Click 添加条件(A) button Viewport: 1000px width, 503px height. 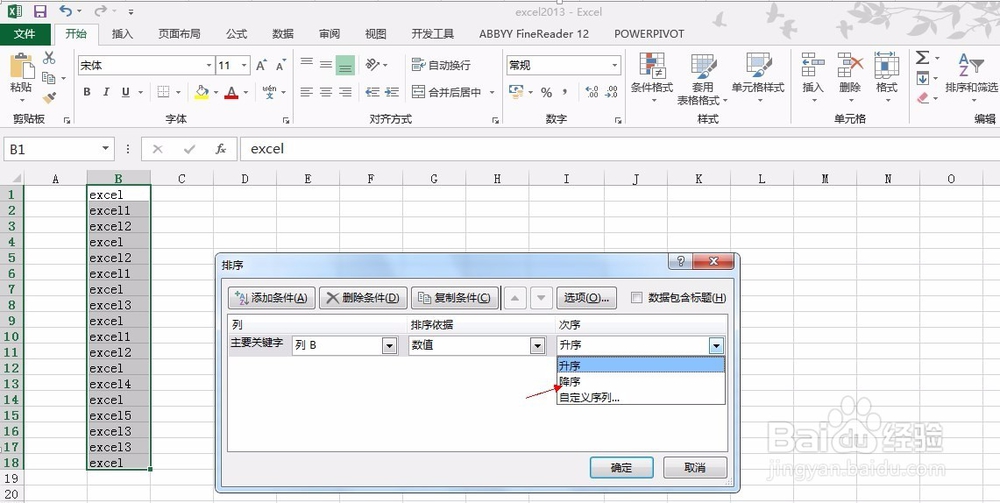(272, 298)
